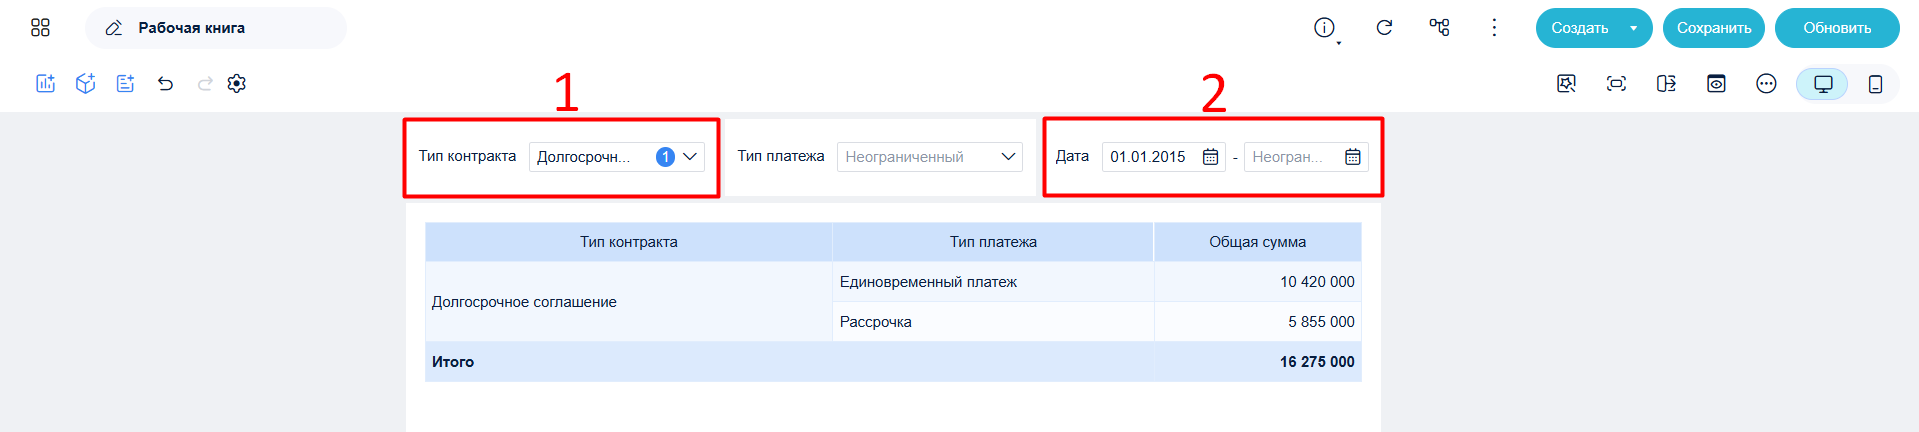1919x432 pixels.
Task: Switch to desktop layout view
Action: click(1823, 84)
